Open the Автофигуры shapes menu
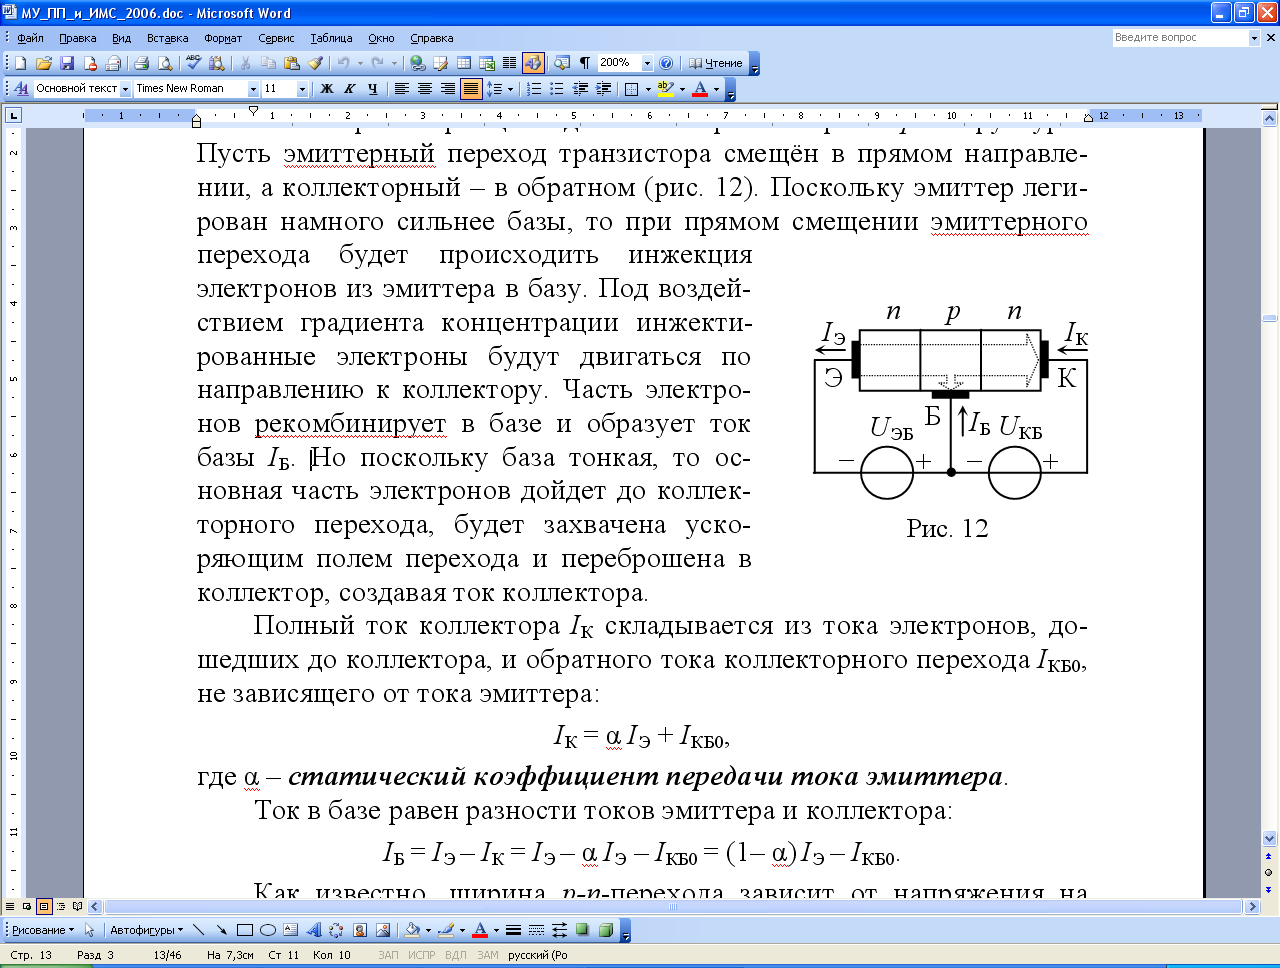The image size is (1280, 968). click(146, 930)
